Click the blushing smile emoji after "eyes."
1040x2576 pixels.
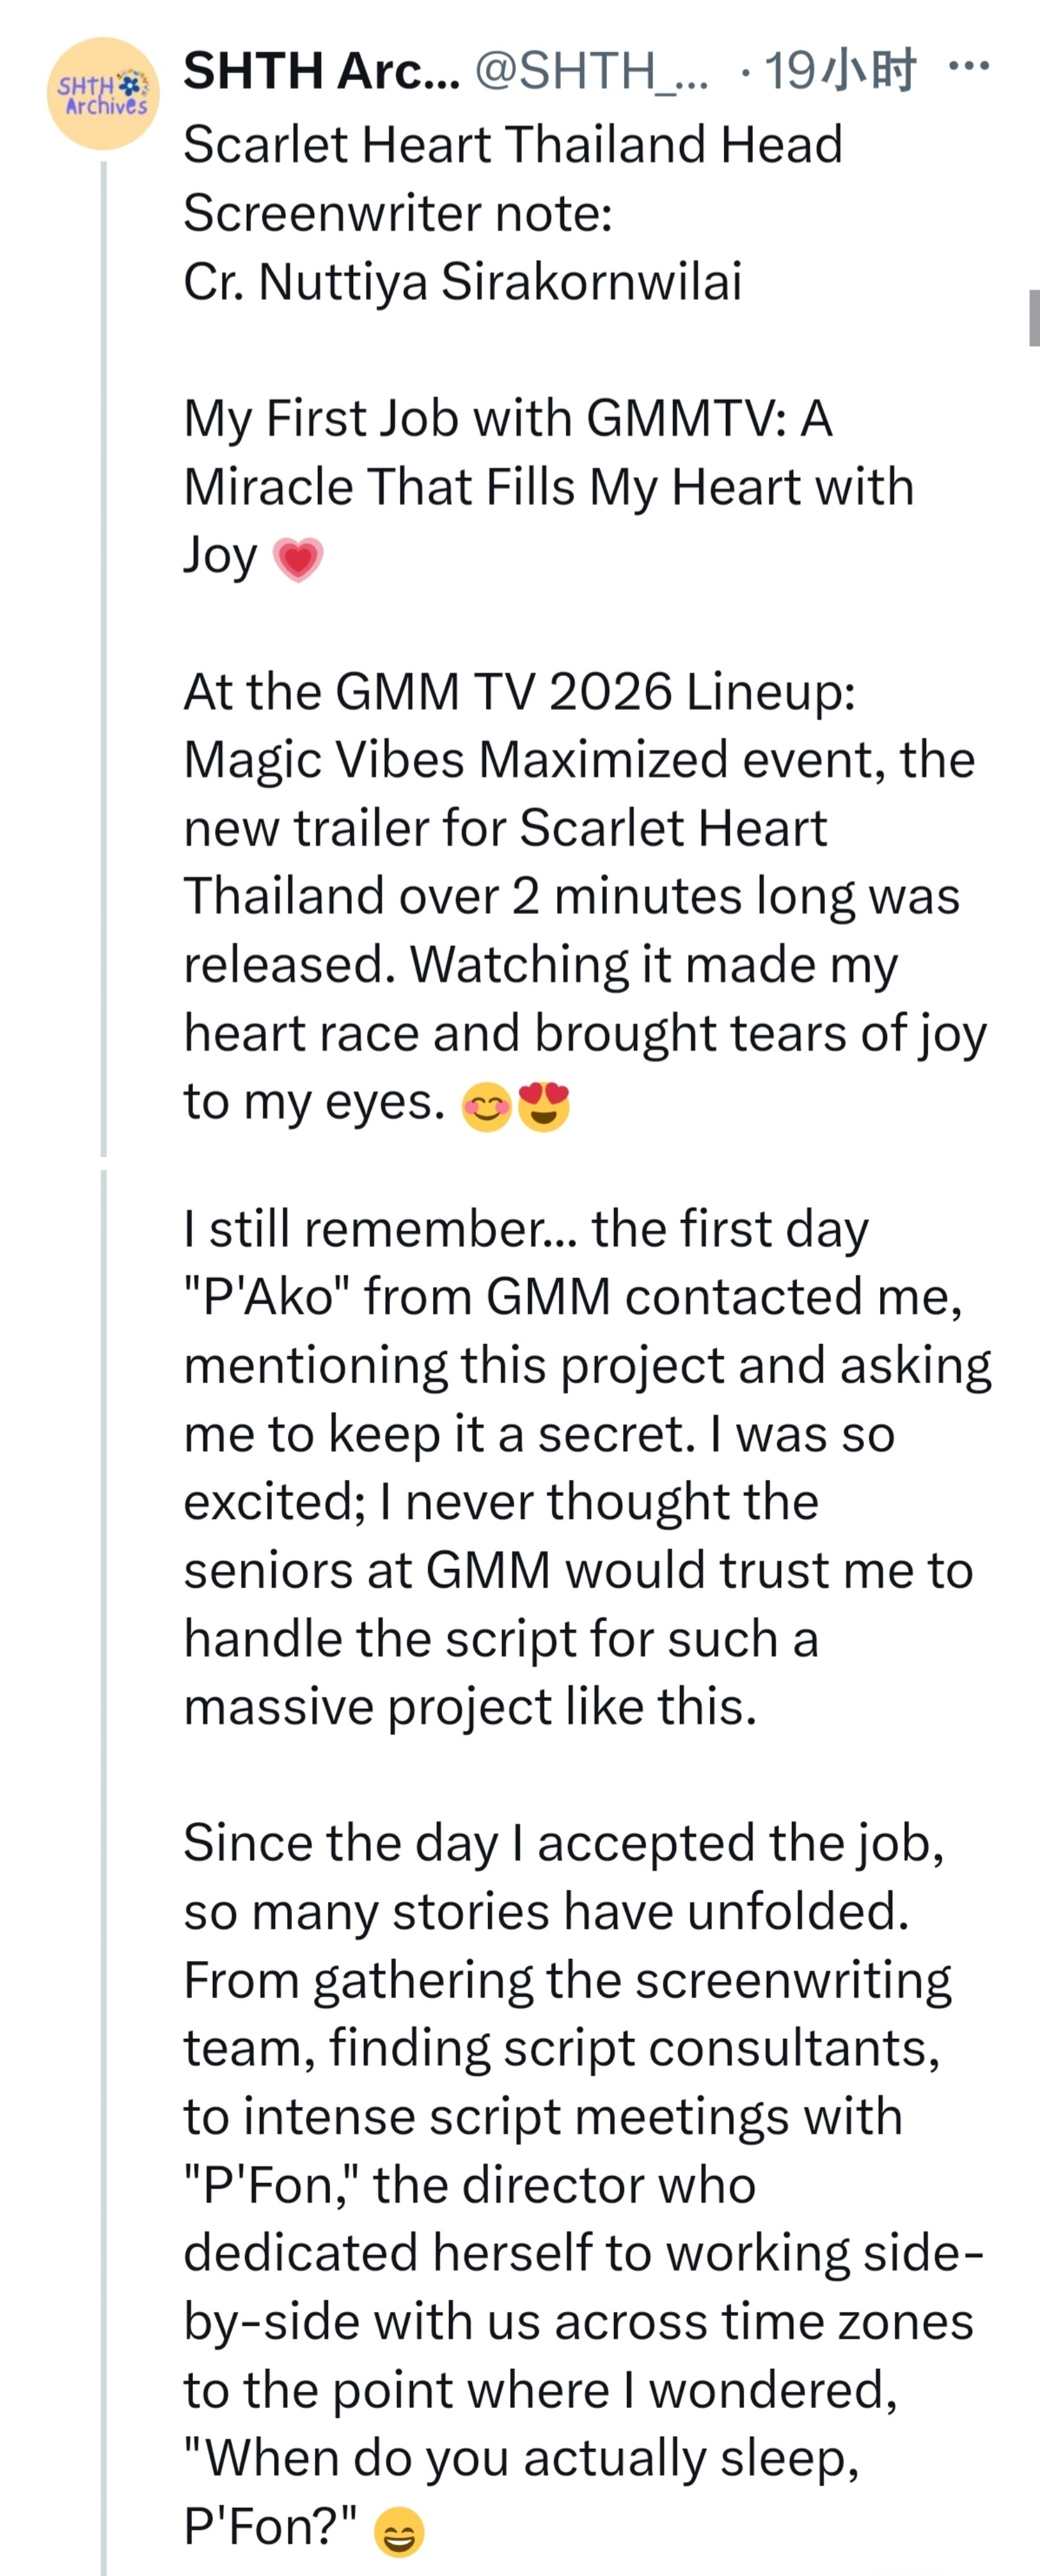tap(486, 1107)
